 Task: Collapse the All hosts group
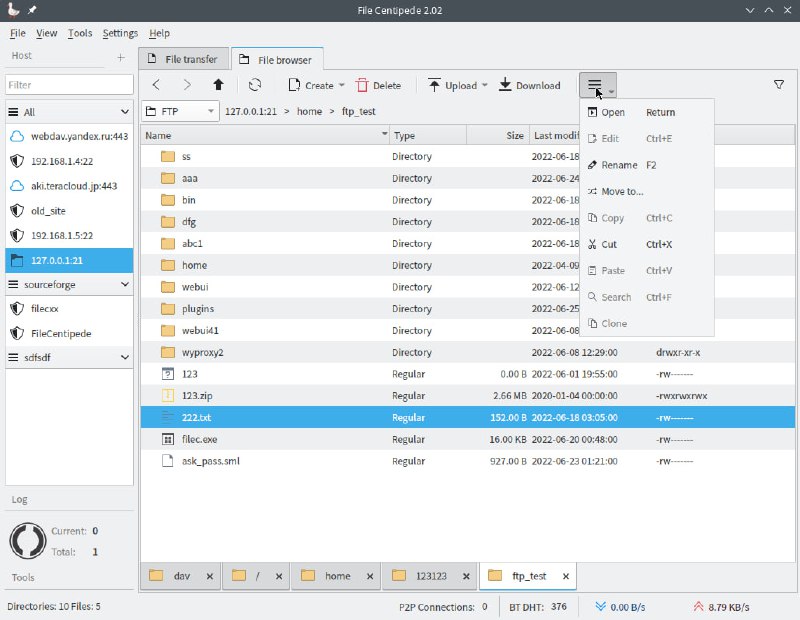(124, 113)
